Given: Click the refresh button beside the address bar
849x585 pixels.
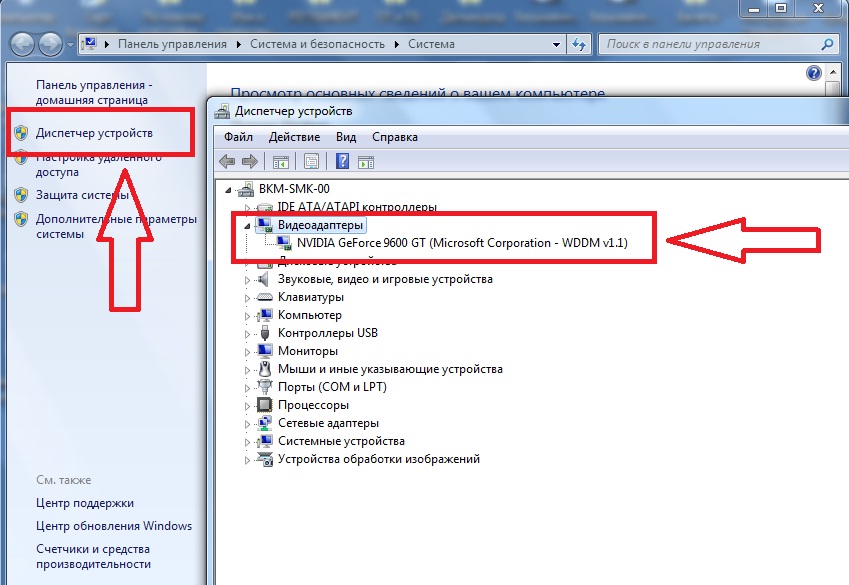Looking at the screenshot, I should [x=579, y=44].
